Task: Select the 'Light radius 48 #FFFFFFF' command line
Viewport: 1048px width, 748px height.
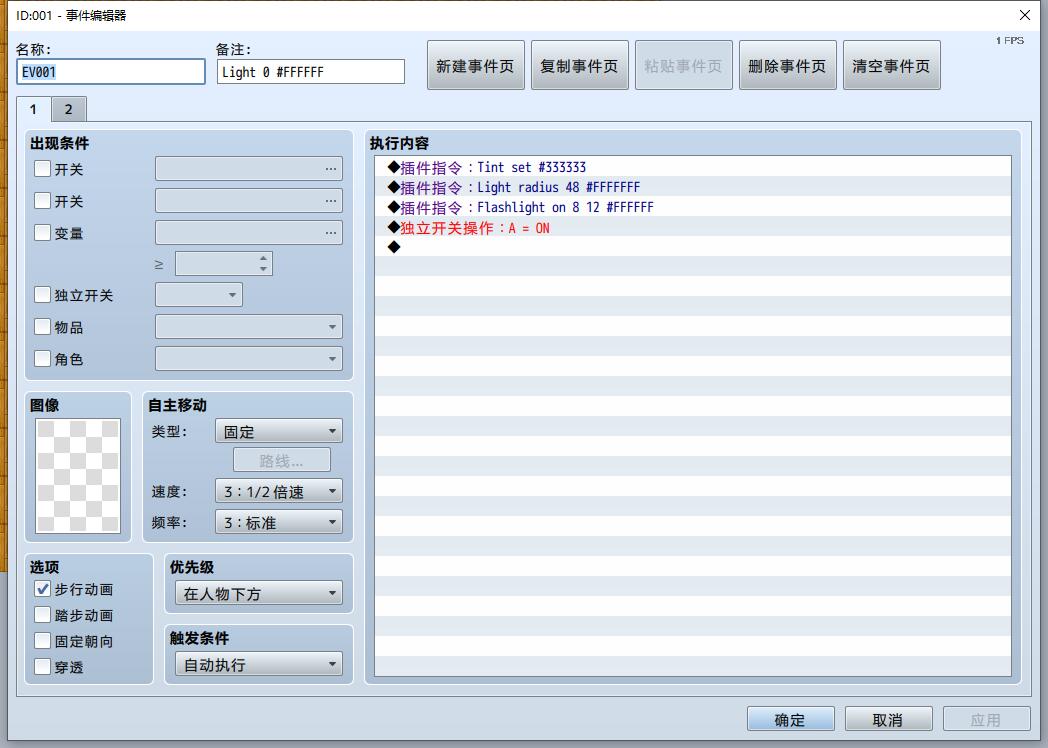Action: 692,187
